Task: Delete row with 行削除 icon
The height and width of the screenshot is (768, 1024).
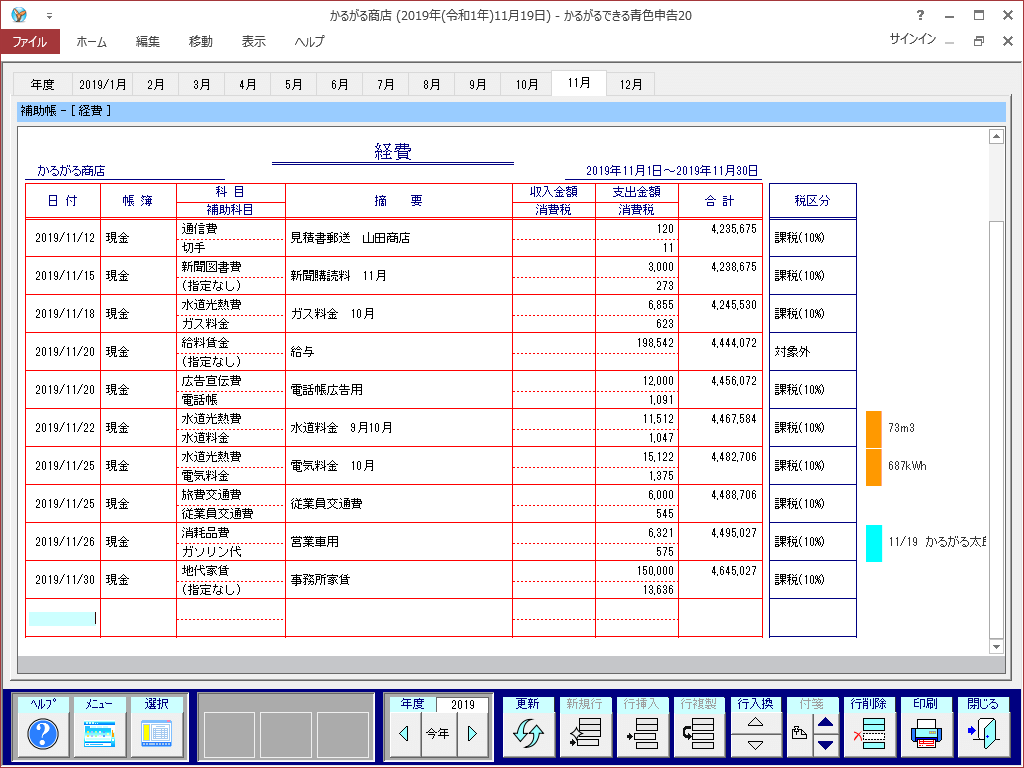Action: pyautogui.click(x=869, y=733)
